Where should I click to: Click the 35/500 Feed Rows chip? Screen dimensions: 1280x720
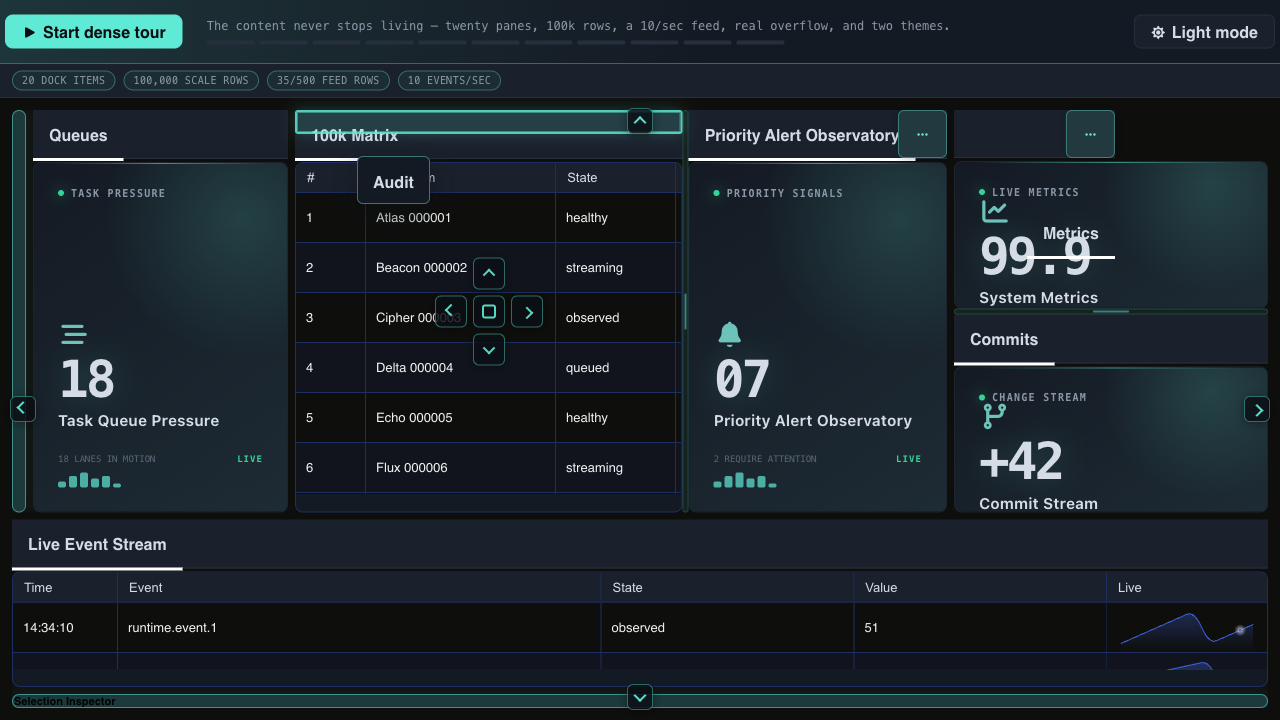pyautogui.click(x=328, y=80)
